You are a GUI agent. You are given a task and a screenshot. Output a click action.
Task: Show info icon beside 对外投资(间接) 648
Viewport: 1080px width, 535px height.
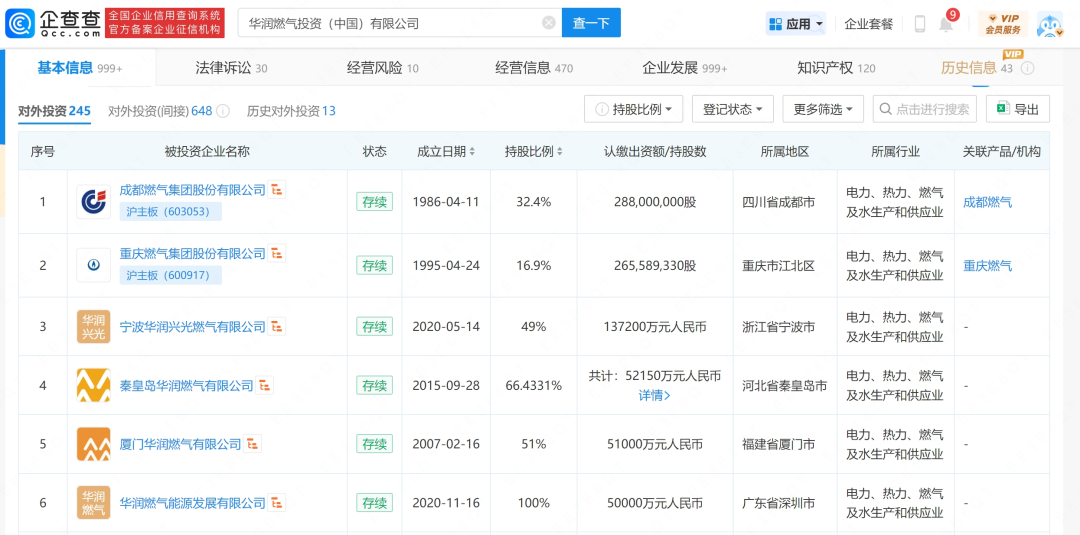coord(223,111)
